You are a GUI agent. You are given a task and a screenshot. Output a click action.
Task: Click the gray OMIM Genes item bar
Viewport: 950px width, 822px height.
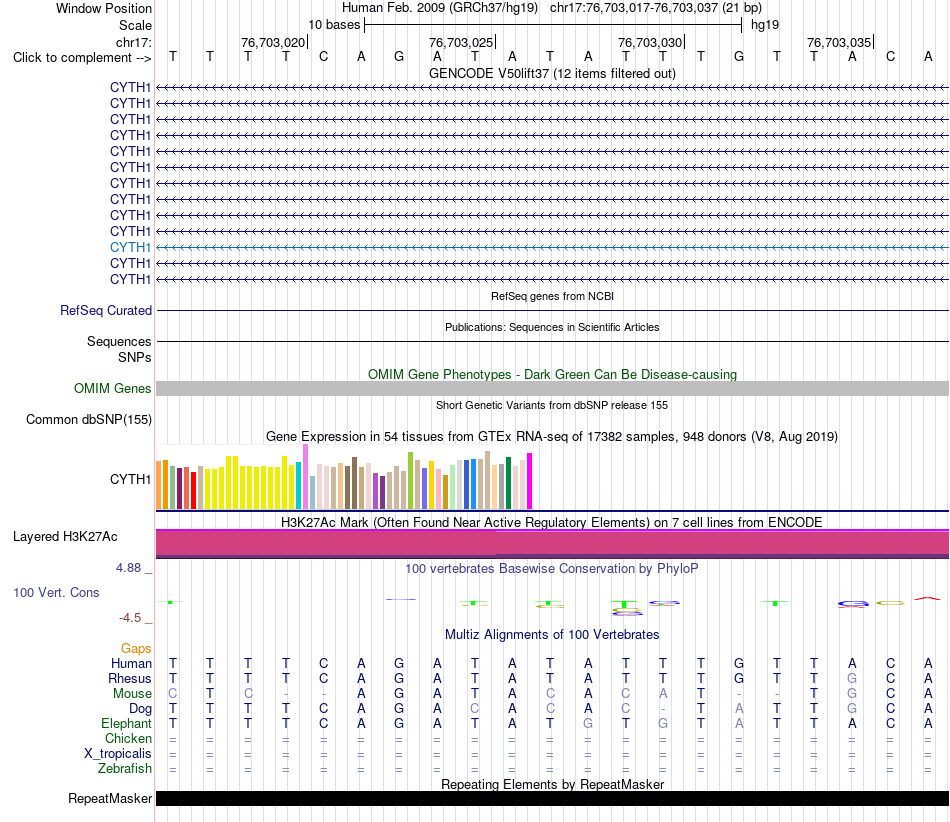pyautogui.click(x=552, y=388)
